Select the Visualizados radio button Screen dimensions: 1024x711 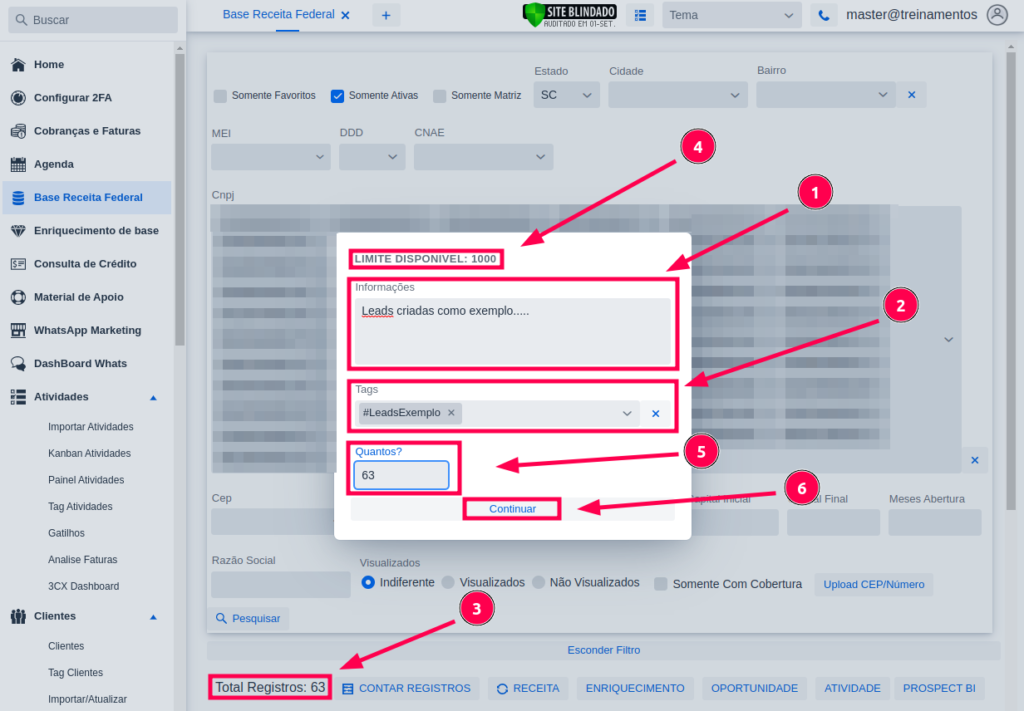click(448, 582)
